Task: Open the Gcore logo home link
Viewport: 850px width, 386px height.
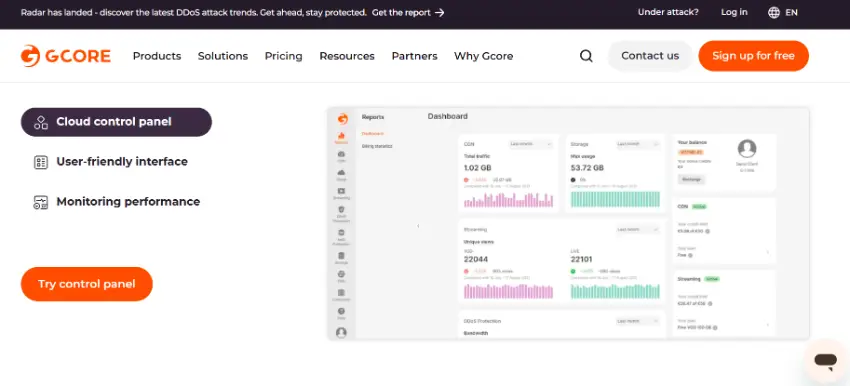Action: point(66,56)
